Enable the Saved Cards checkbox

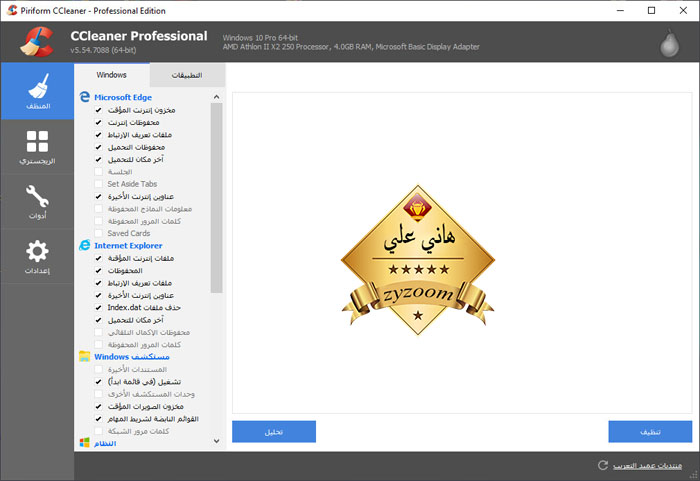(x=99, y=233)
